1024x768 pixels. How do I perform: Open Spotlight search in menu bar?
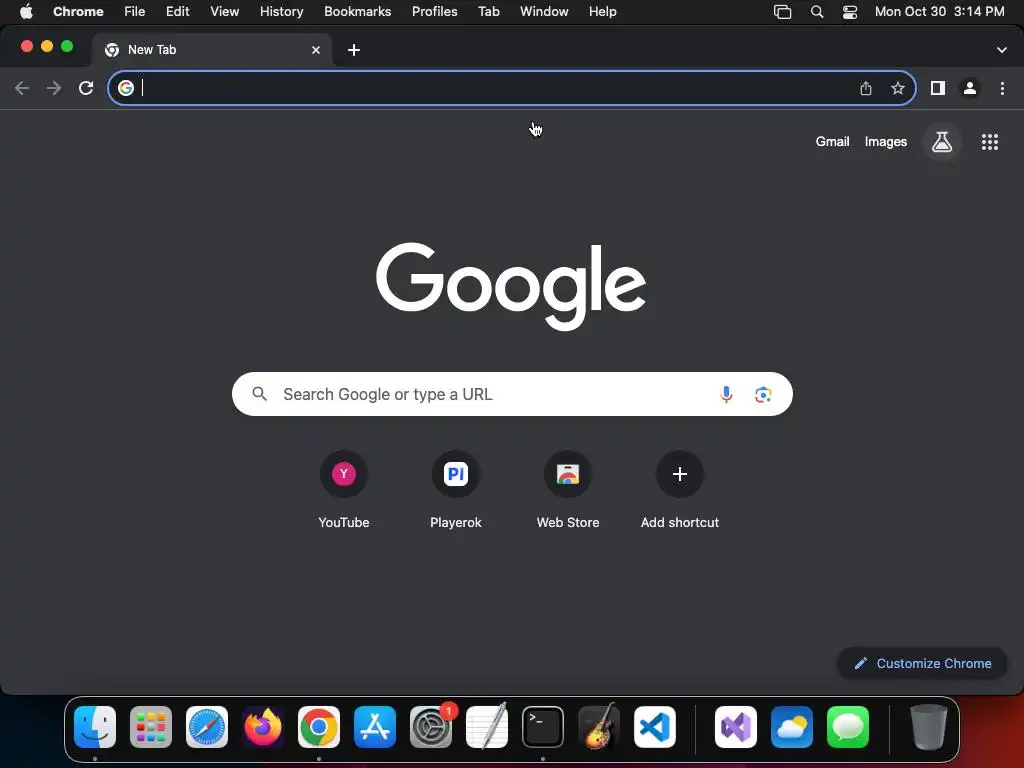click(x=817, y=12)
